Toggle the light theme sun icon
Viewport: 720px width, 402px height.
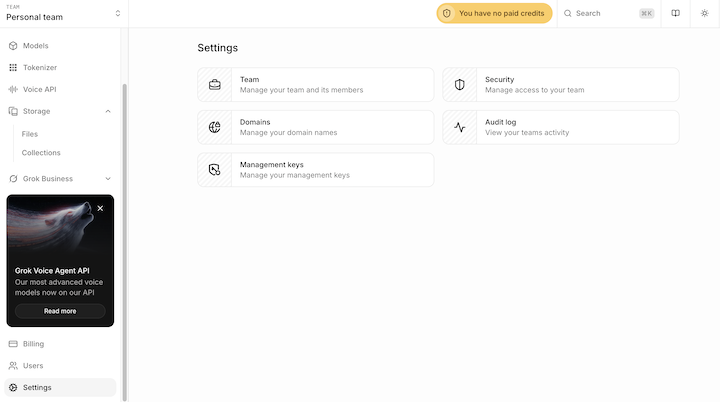[704, 13]
